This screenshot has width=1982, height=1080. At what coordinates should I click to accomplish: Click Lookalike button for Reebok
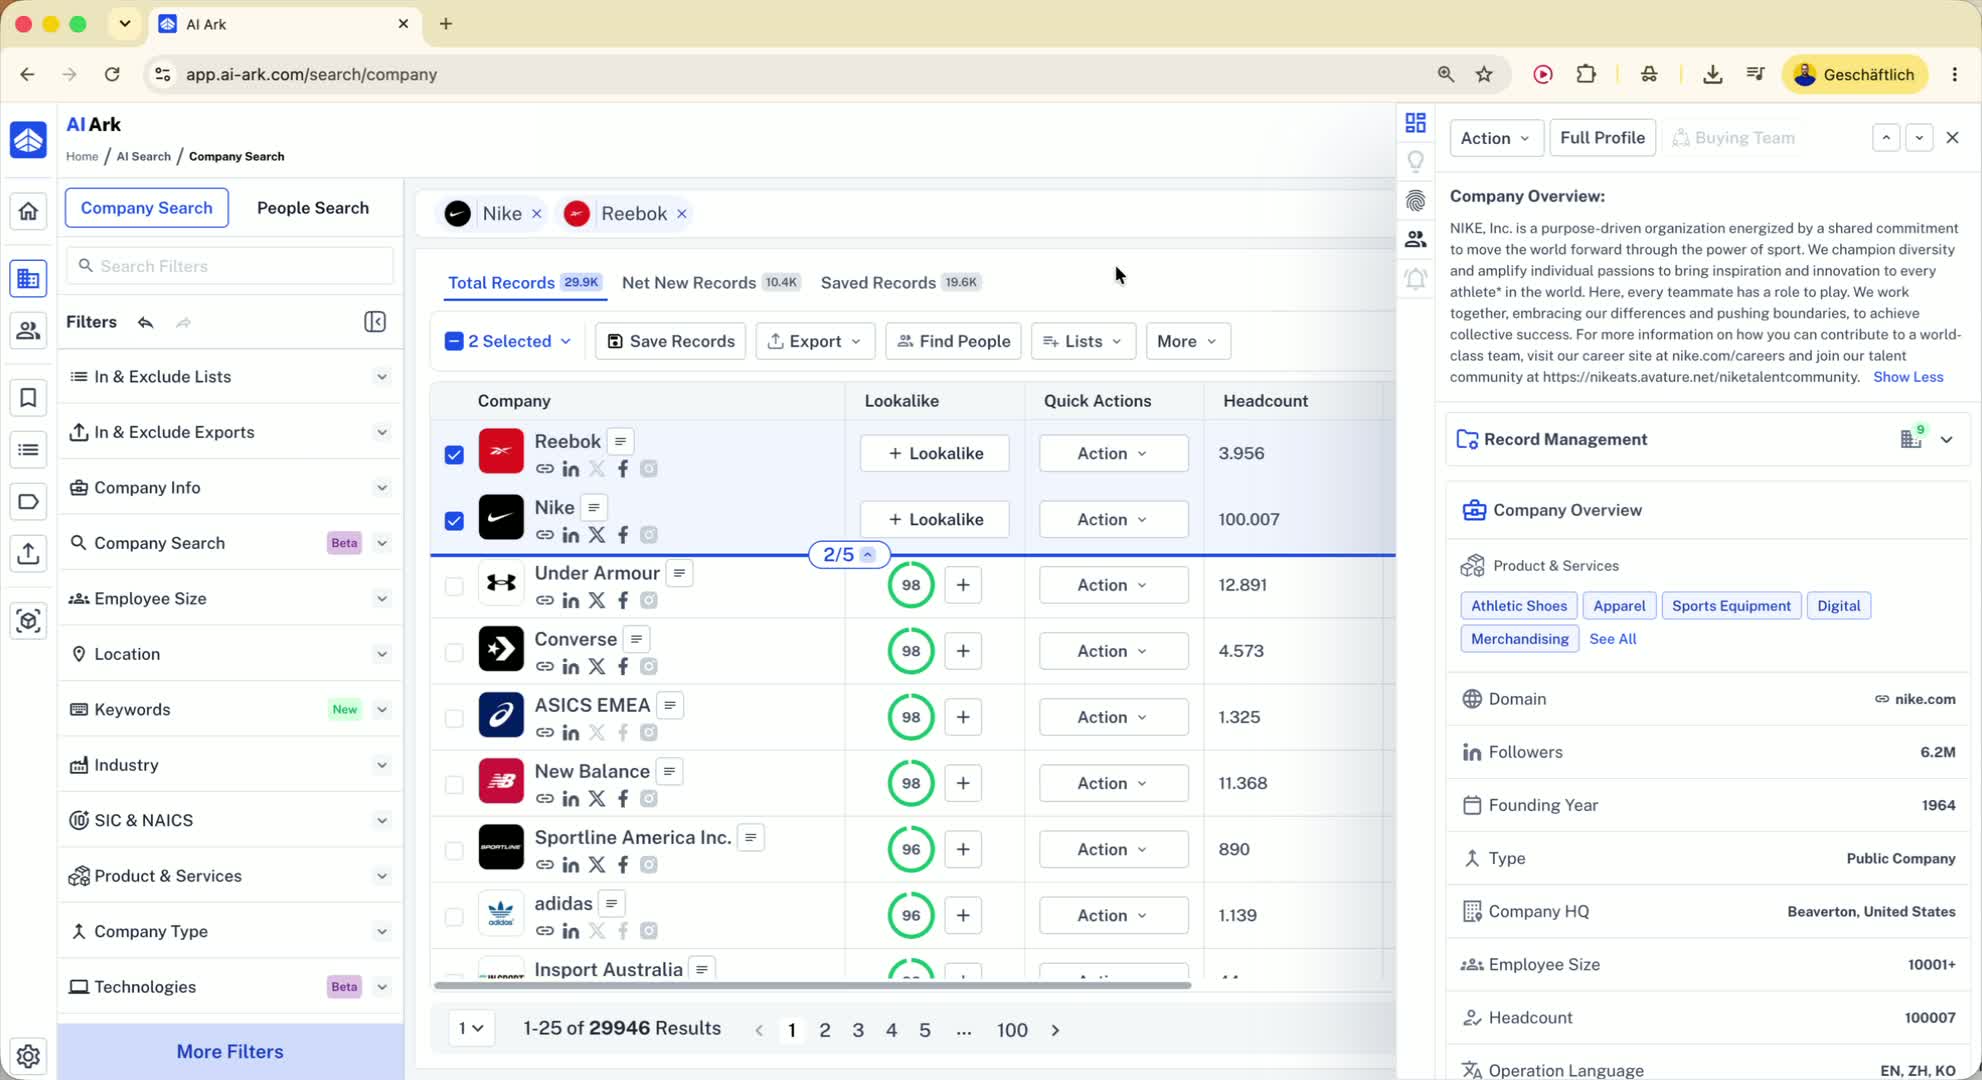pyautogui.click(x=935, y=453)
